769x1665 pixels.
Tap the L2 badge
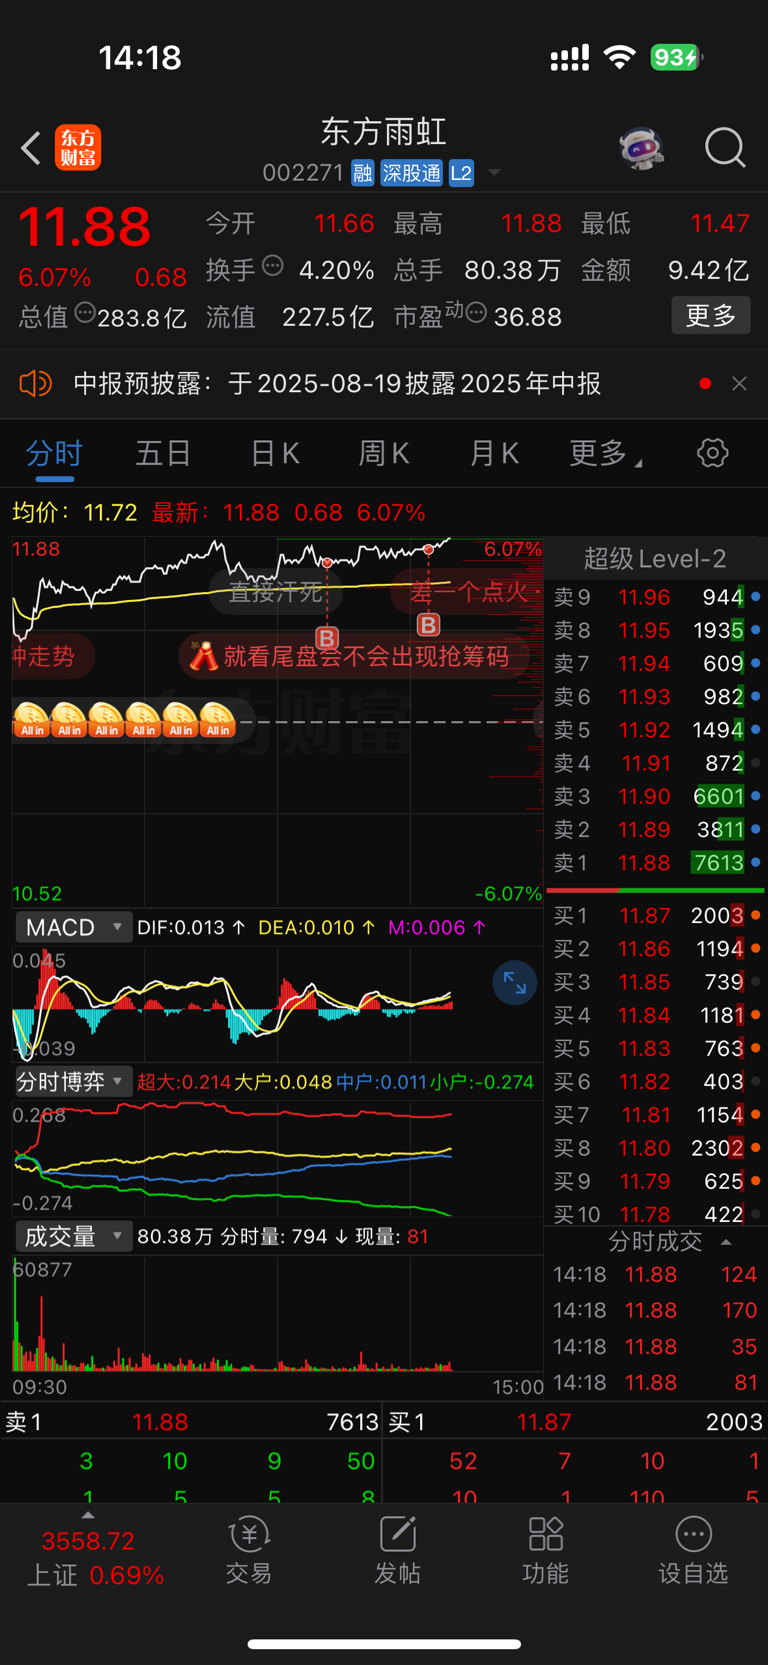coord(461,173)
